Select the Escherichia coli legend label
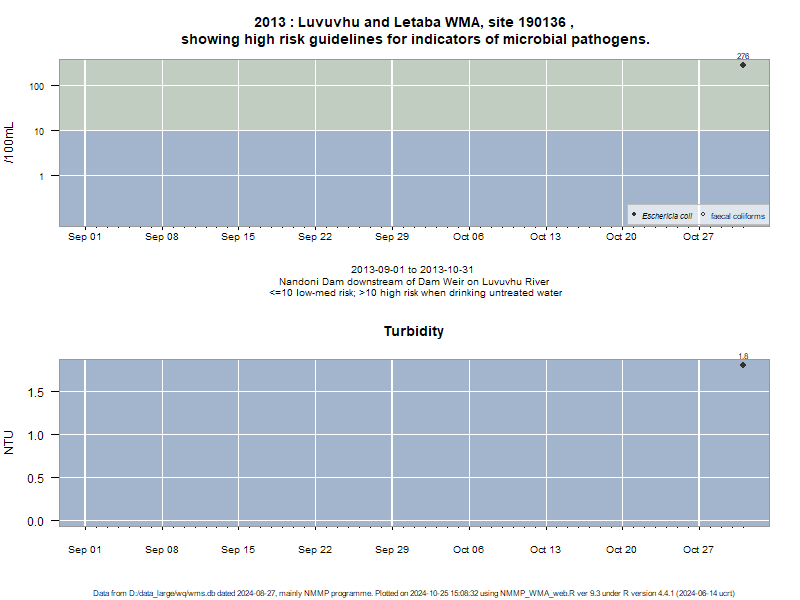 click(667, 216)
